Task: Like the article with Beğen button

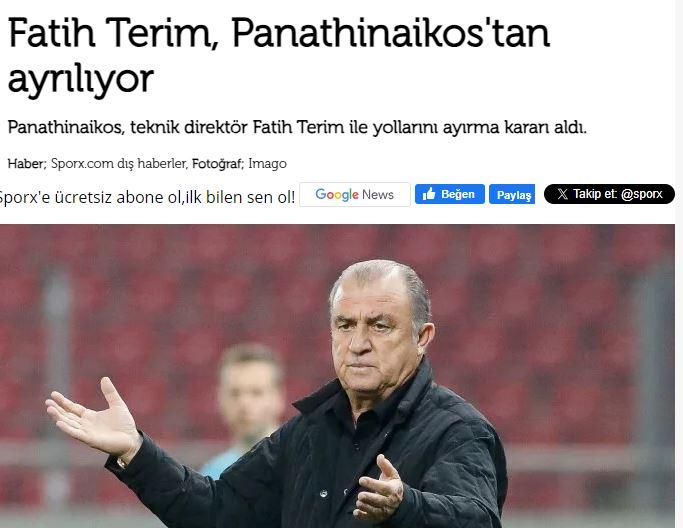Action: (x=450, y=194)
